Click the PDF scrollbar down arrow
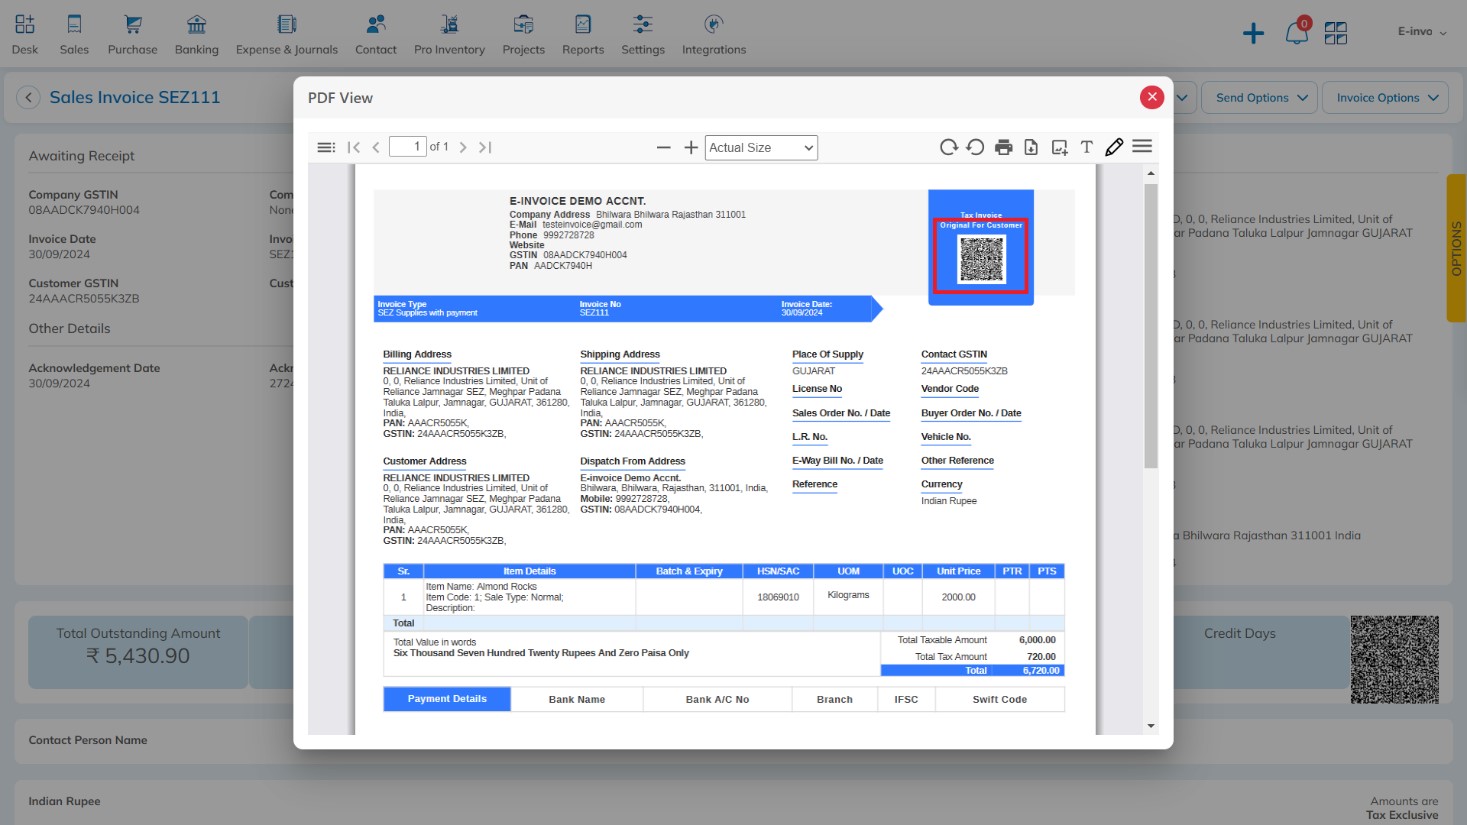 1151,726
